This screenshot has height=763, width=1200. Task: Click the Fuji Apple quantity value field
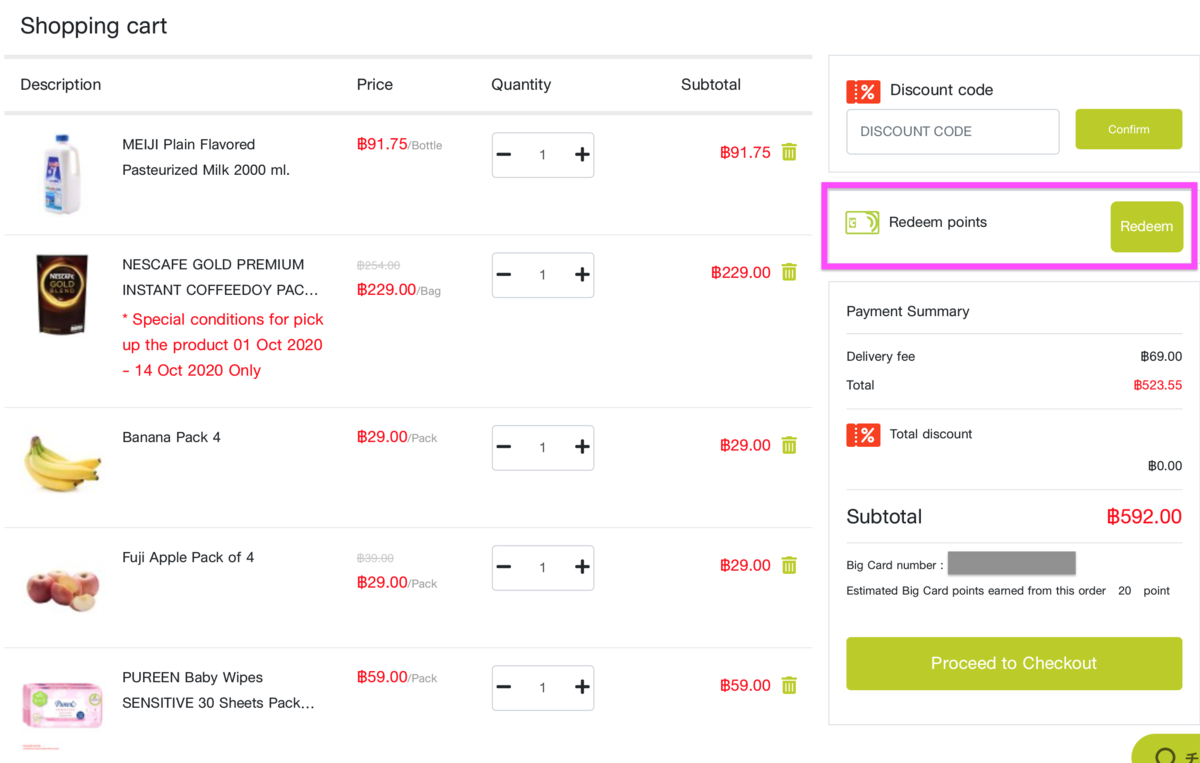543,567
